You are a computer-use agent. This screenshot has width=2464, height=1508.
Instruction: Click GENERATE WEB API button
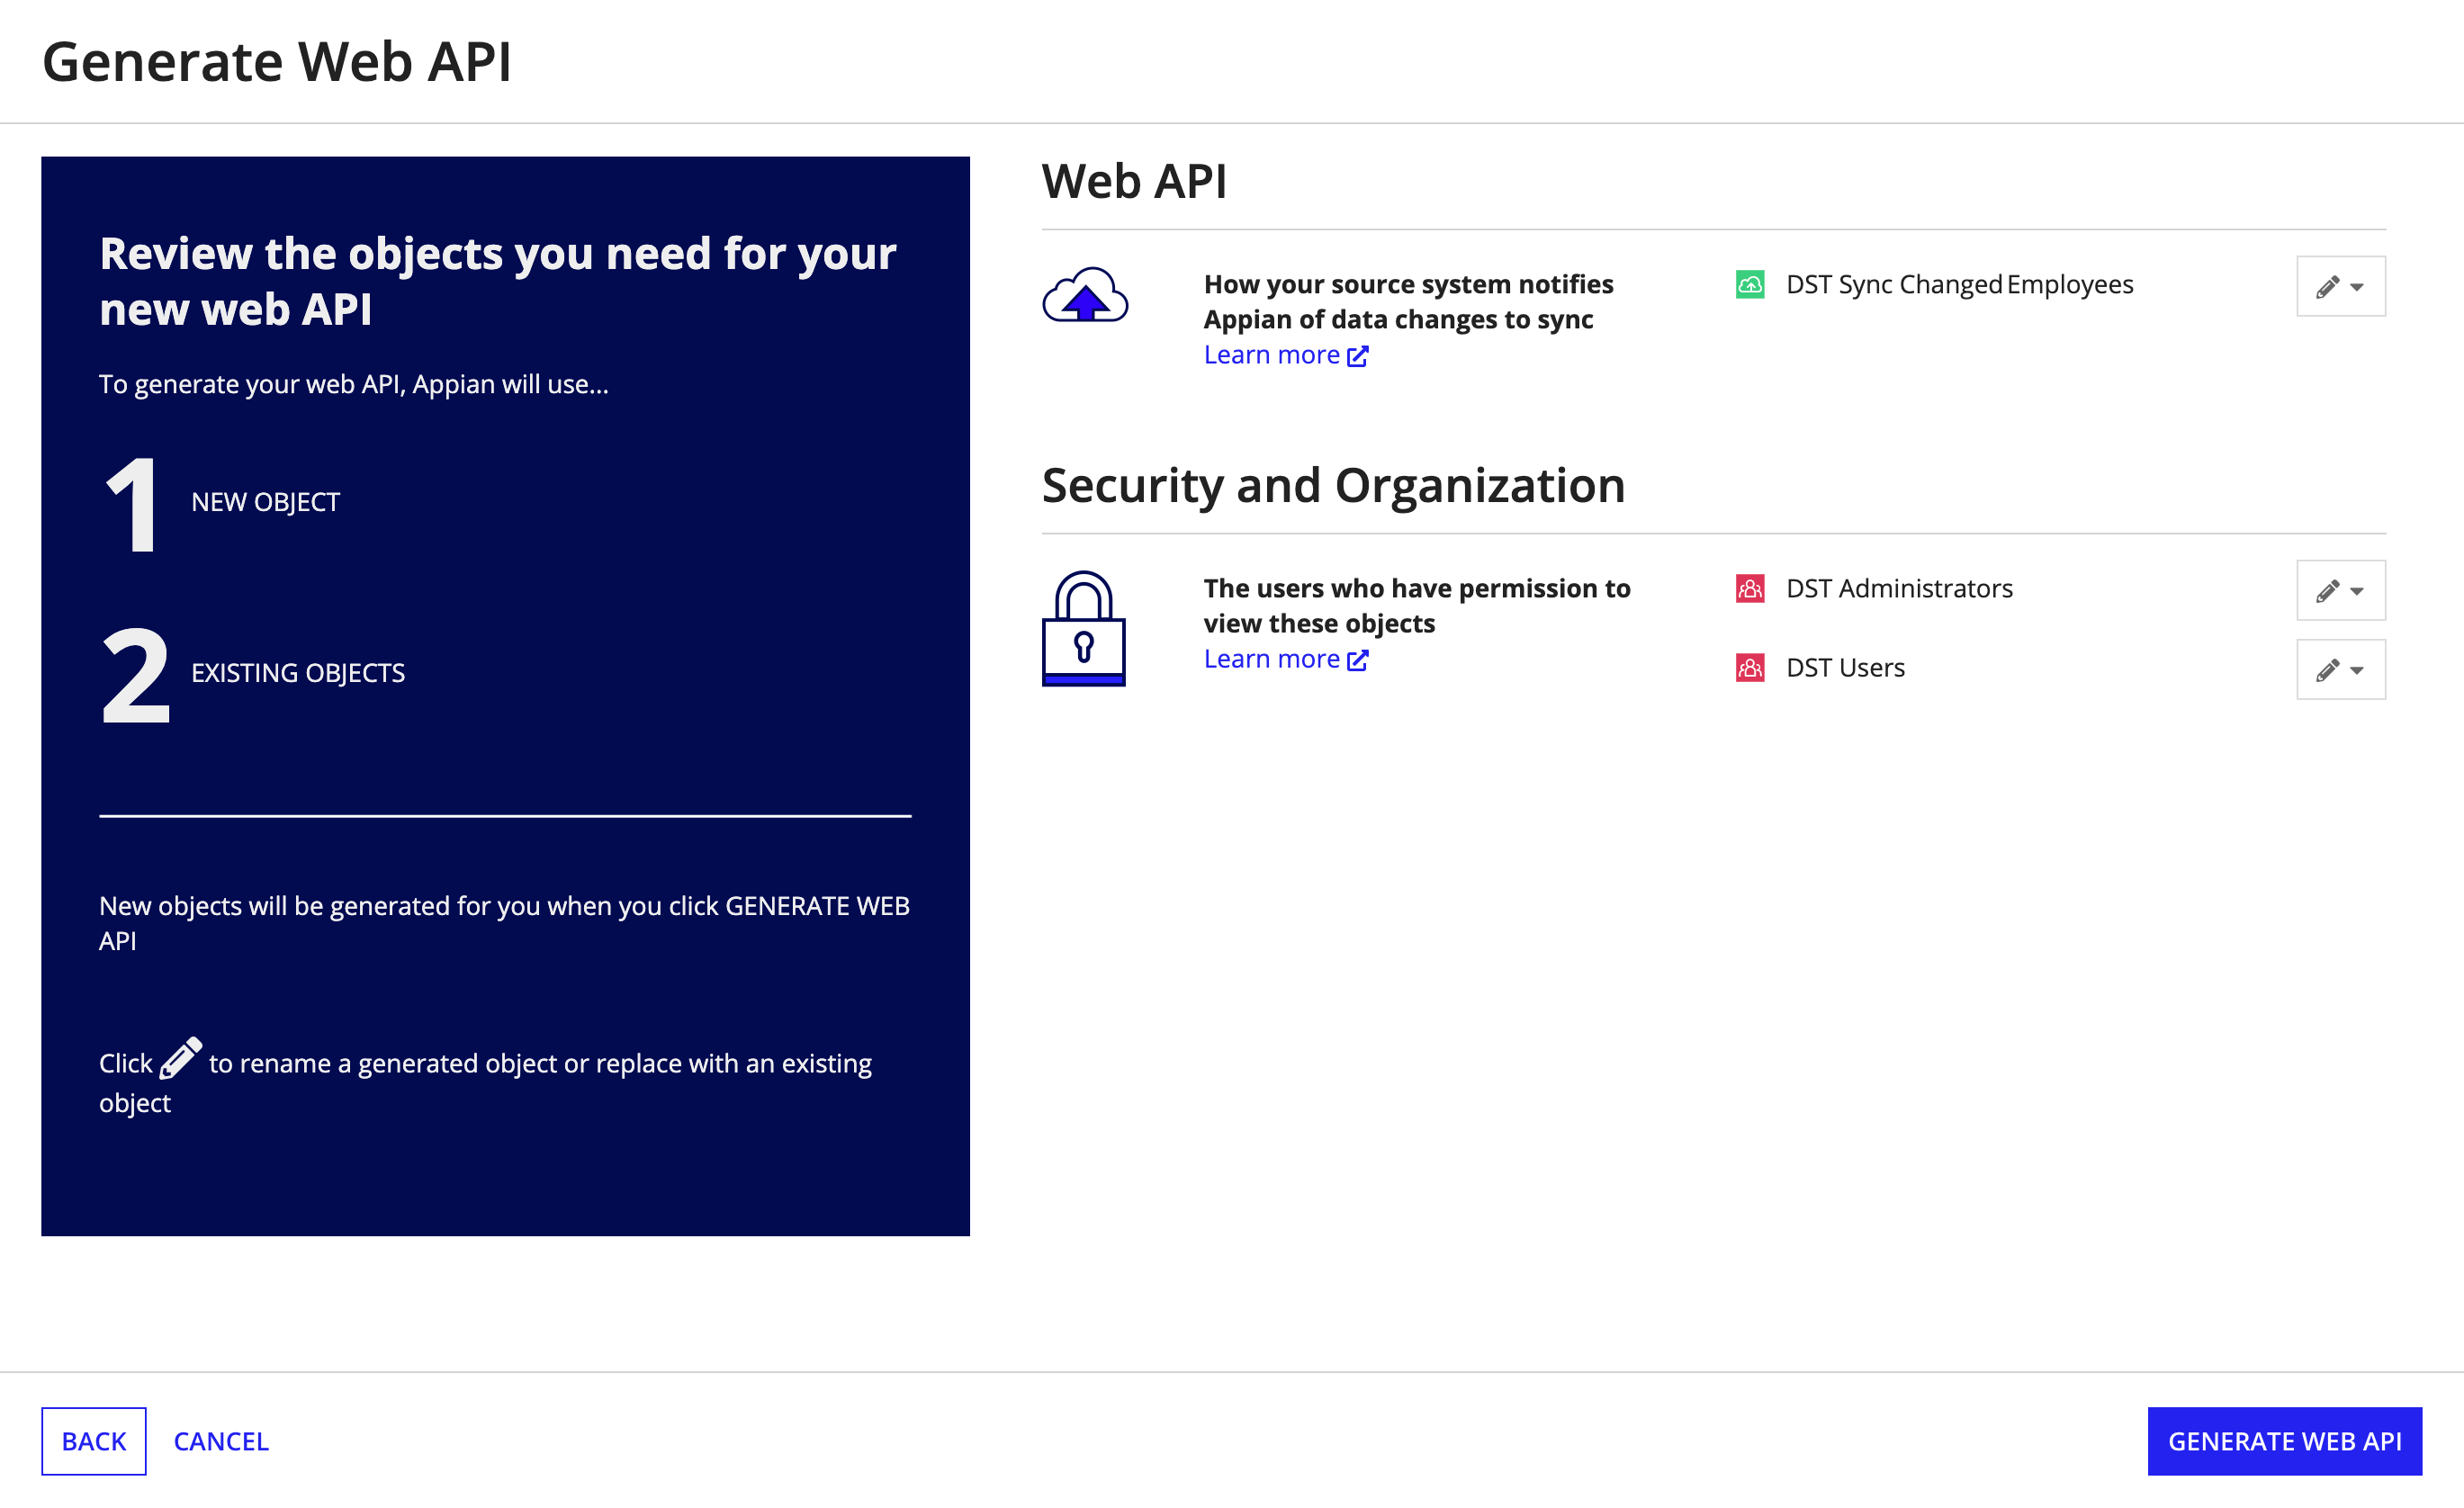pos(2284,1441)
